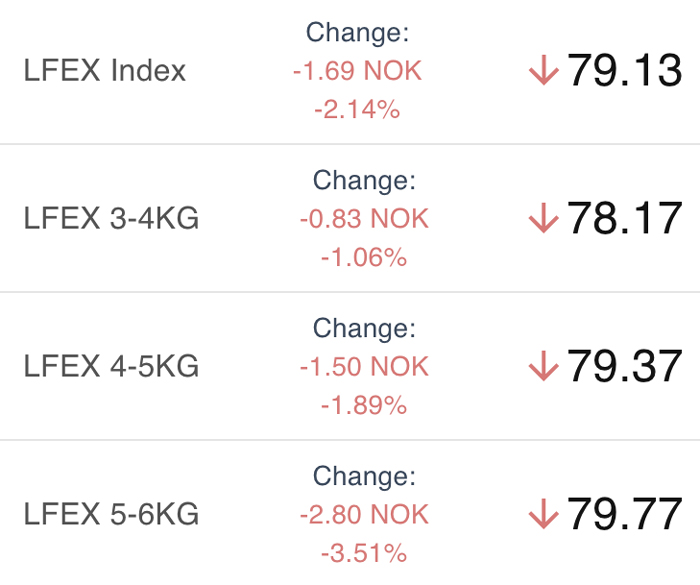The height and width of the screenshot is (585, 700).
Task: Click the -2.80 NOK change value
Action: tap(364, 514)
